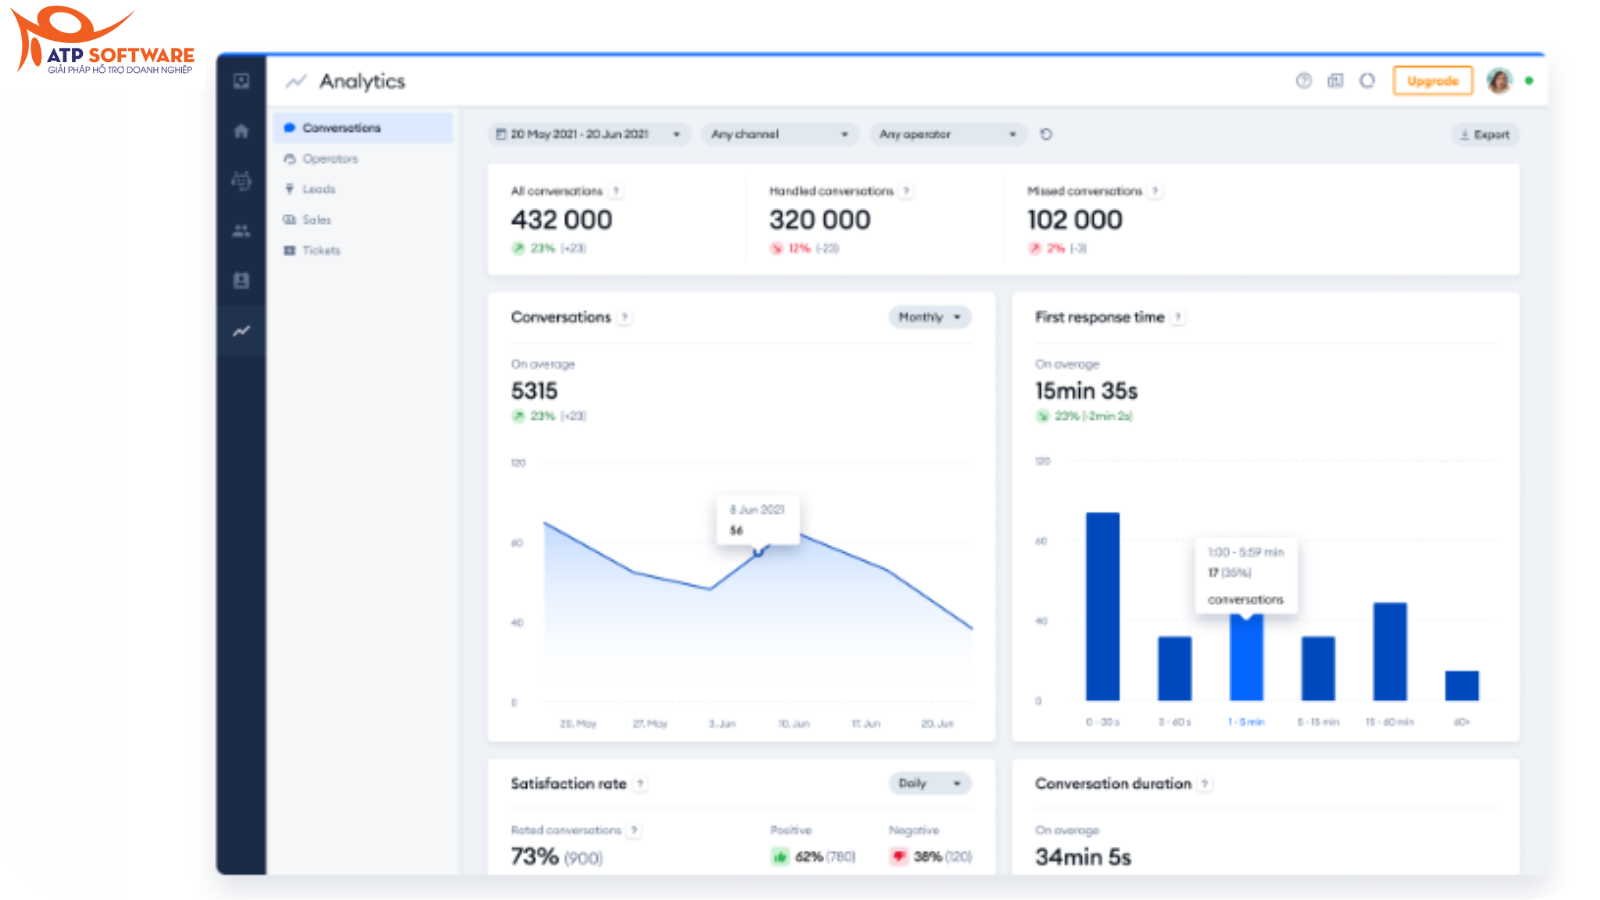
Task: Open the chatbot icon in sidebar
Action: tap(241, 181)
